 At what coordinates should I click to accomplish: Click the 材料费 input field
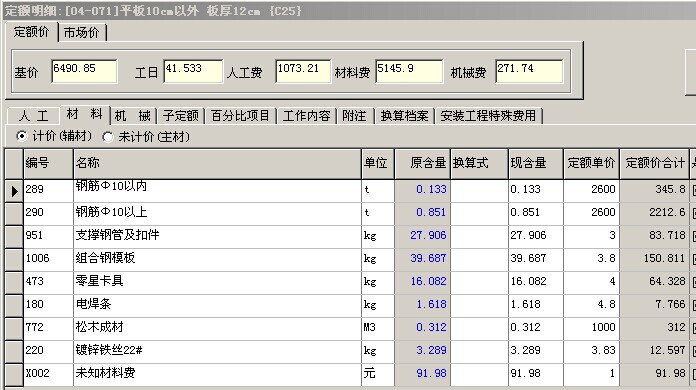(409, 71)
